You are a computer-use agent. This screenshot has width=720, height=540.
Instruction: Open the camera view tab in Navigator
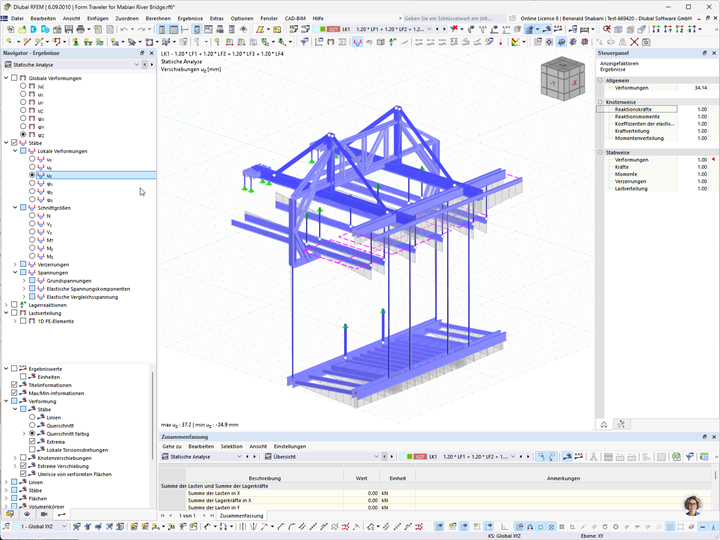coord(44,514)
